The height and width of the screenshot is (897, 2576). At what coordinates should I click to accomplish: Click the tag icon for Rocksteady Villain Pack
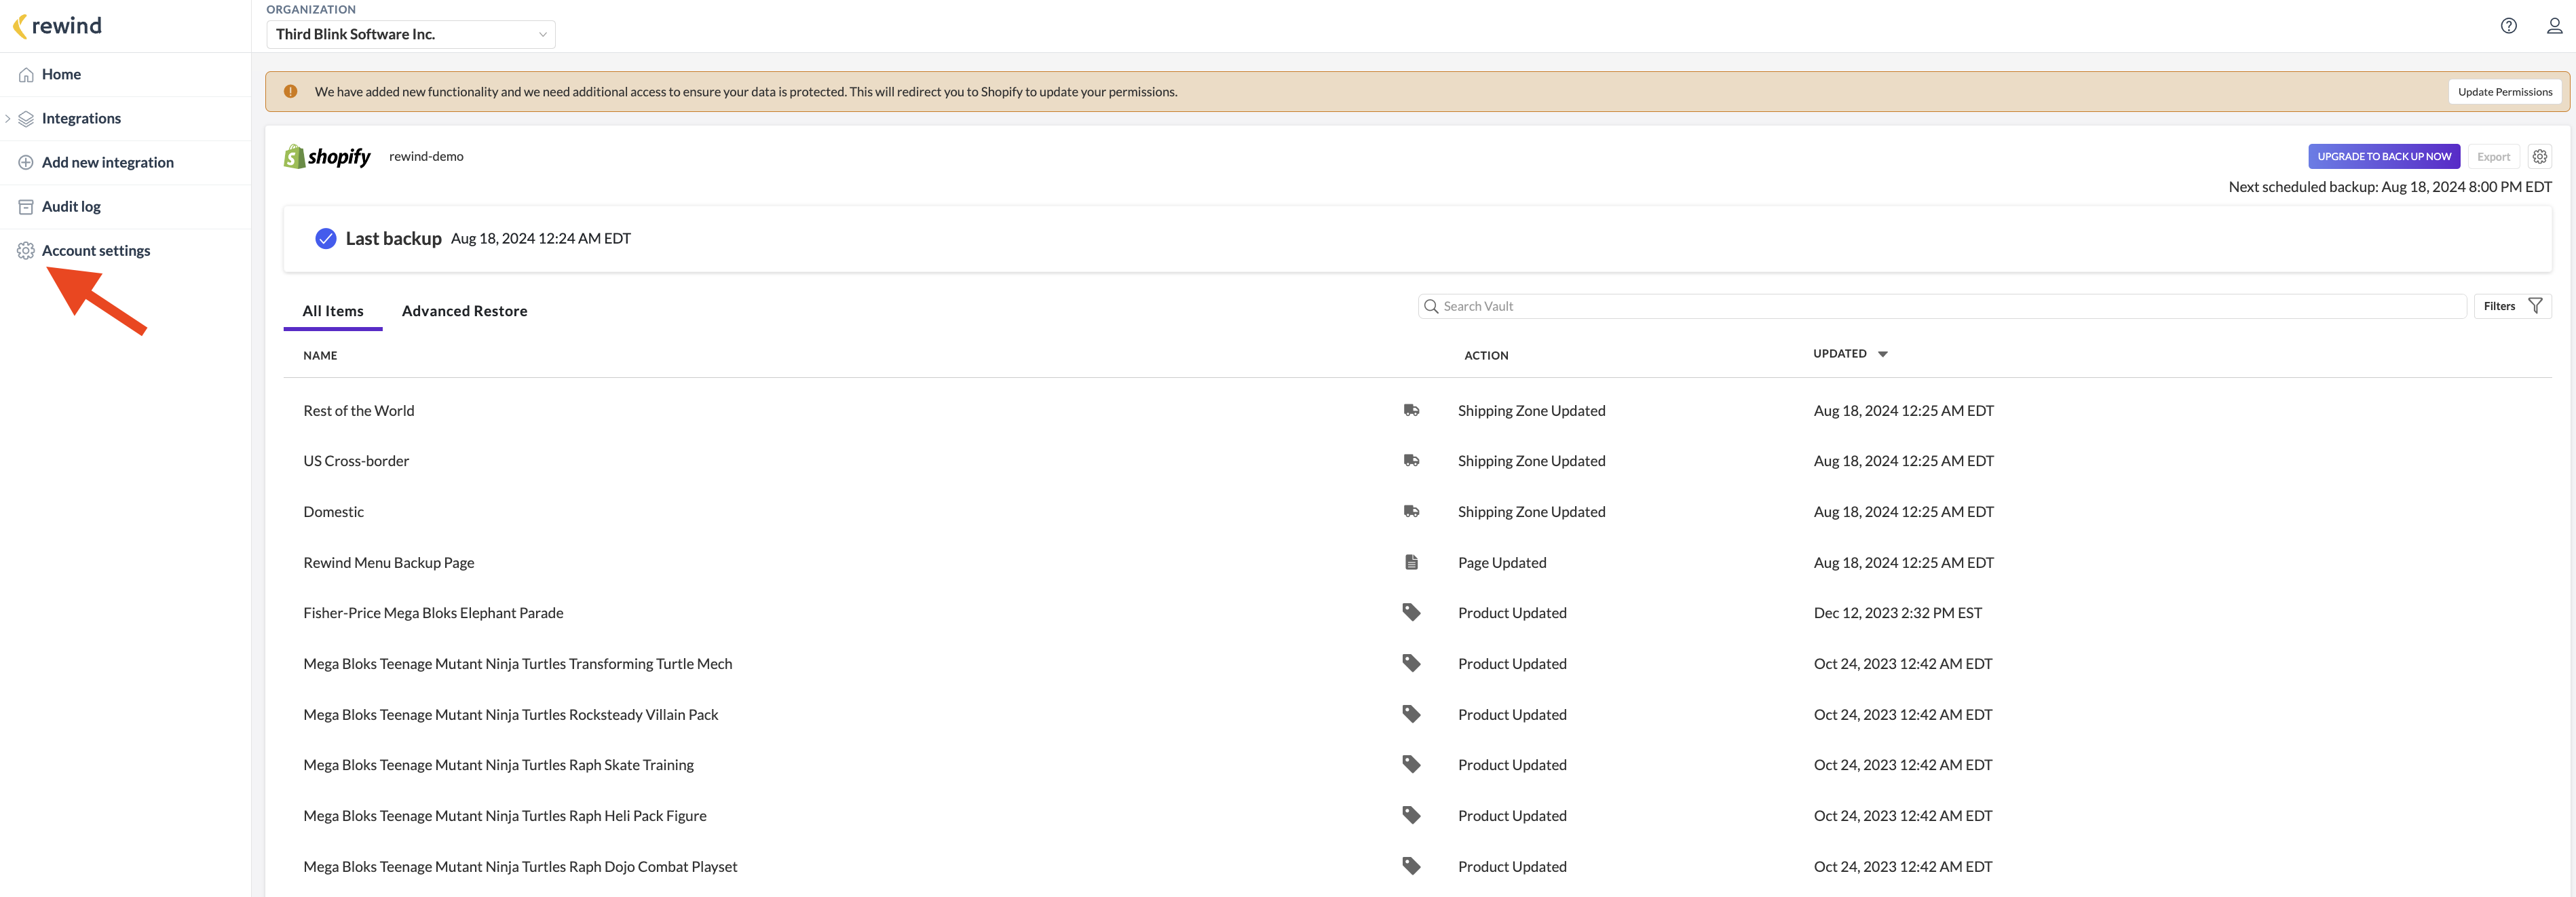click(1411, 715)
